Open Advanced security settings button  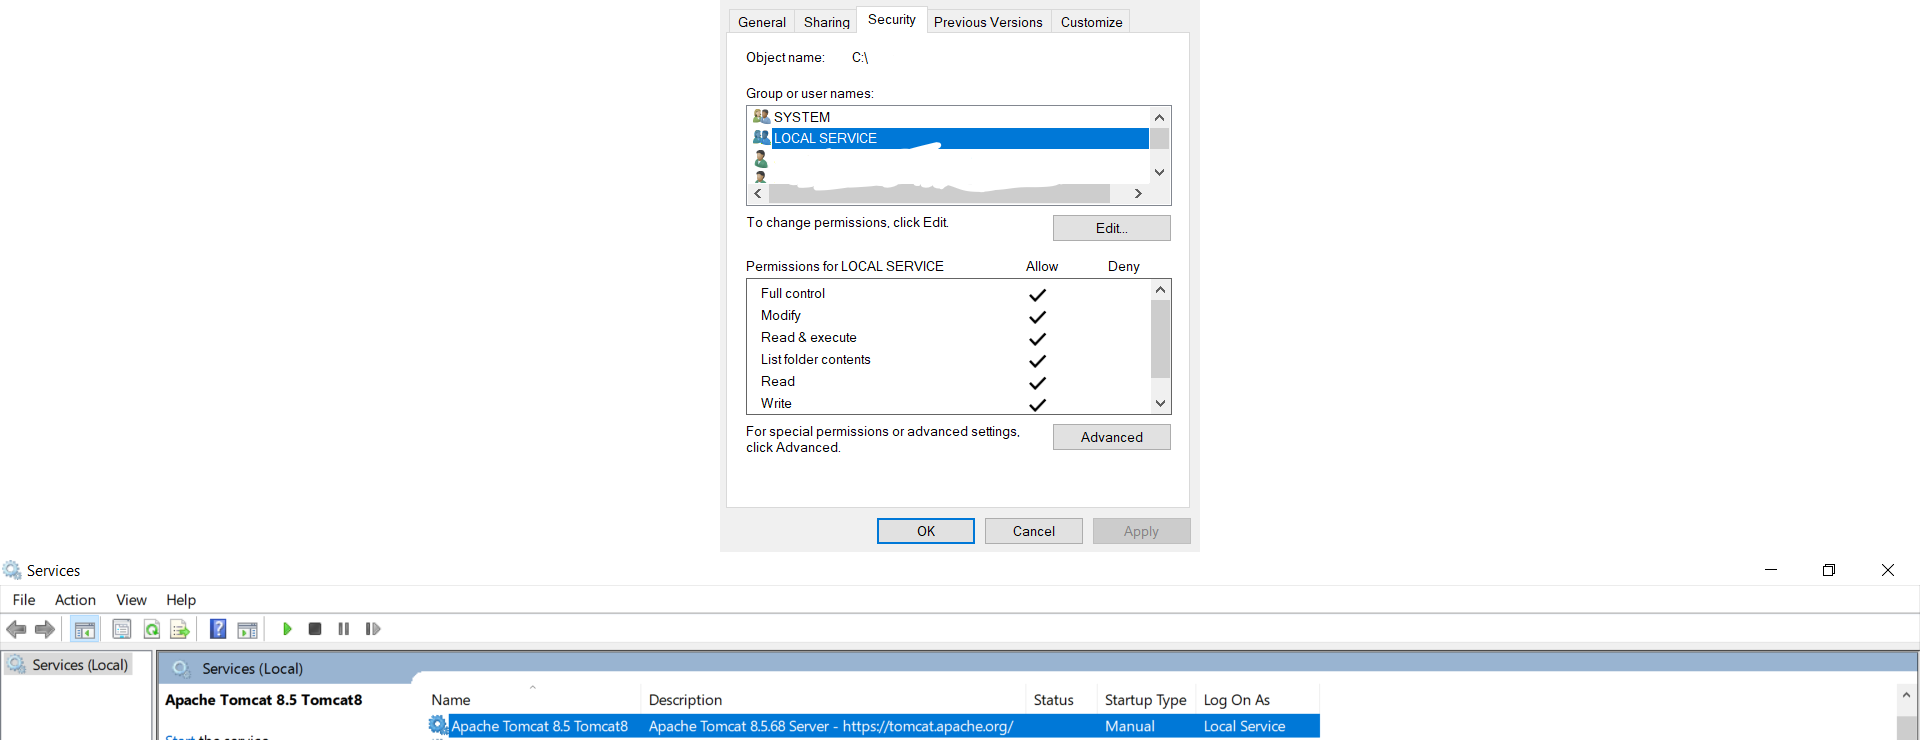[1111, 437]
